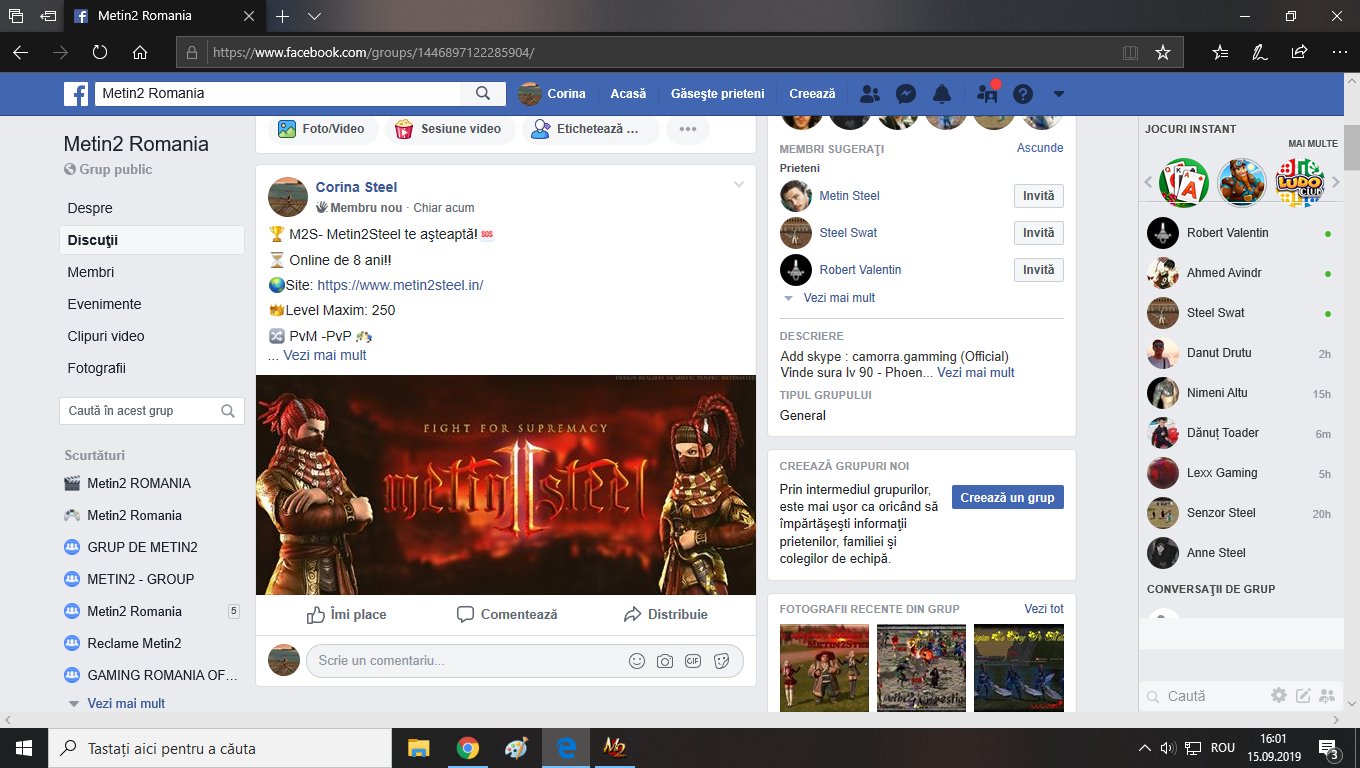Screen dimensions: 1360x768
Task: Click Creează un grup button
Action: pyautogui.click(x=1007, y=497)
